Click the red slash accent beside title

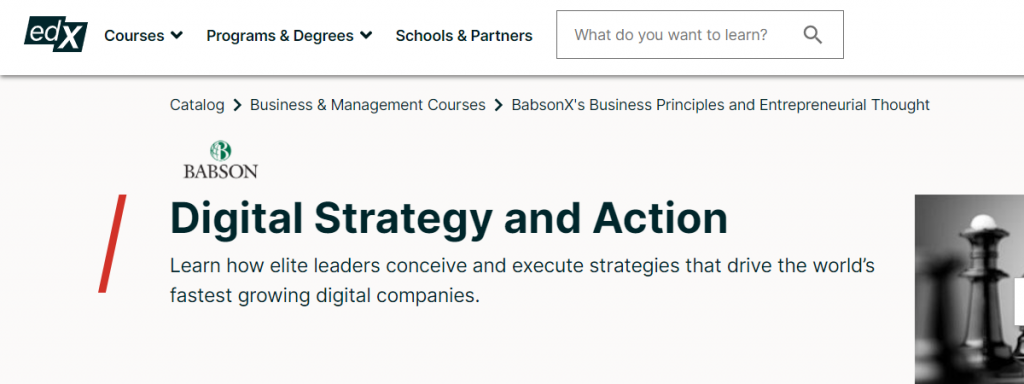pos(112,243)
